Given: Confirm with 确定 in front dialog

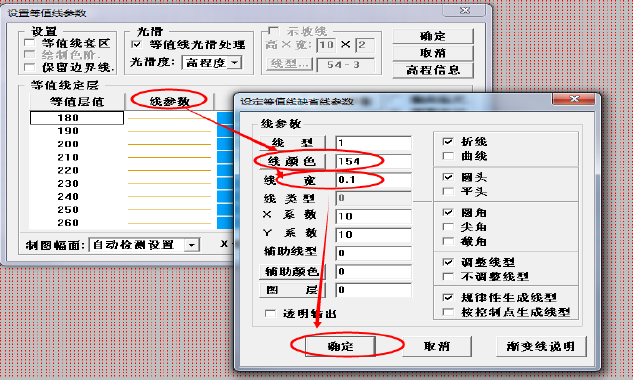Looking at the screenshot, I should (x=340, y=346).
